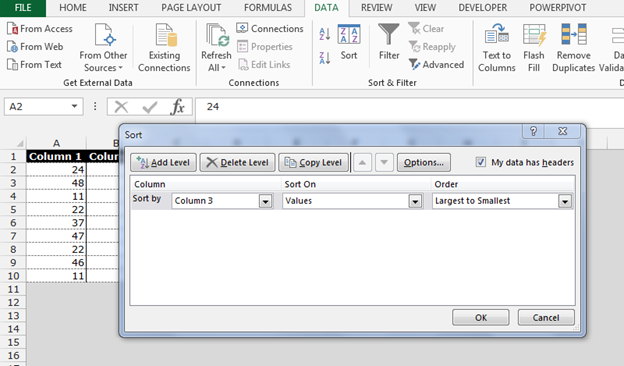
Task: Click the Sort A to Z icon
Action: 325,34
